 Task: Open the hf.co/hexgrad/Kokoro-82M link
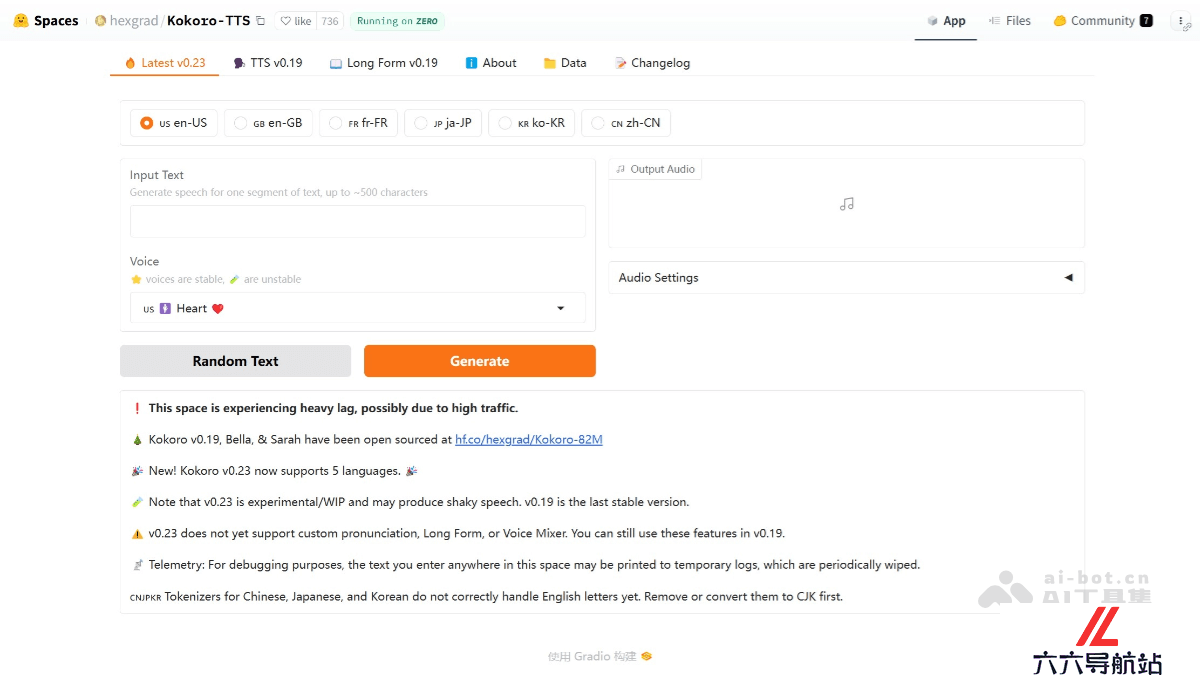pyautogui.click(x=529, y=439)
